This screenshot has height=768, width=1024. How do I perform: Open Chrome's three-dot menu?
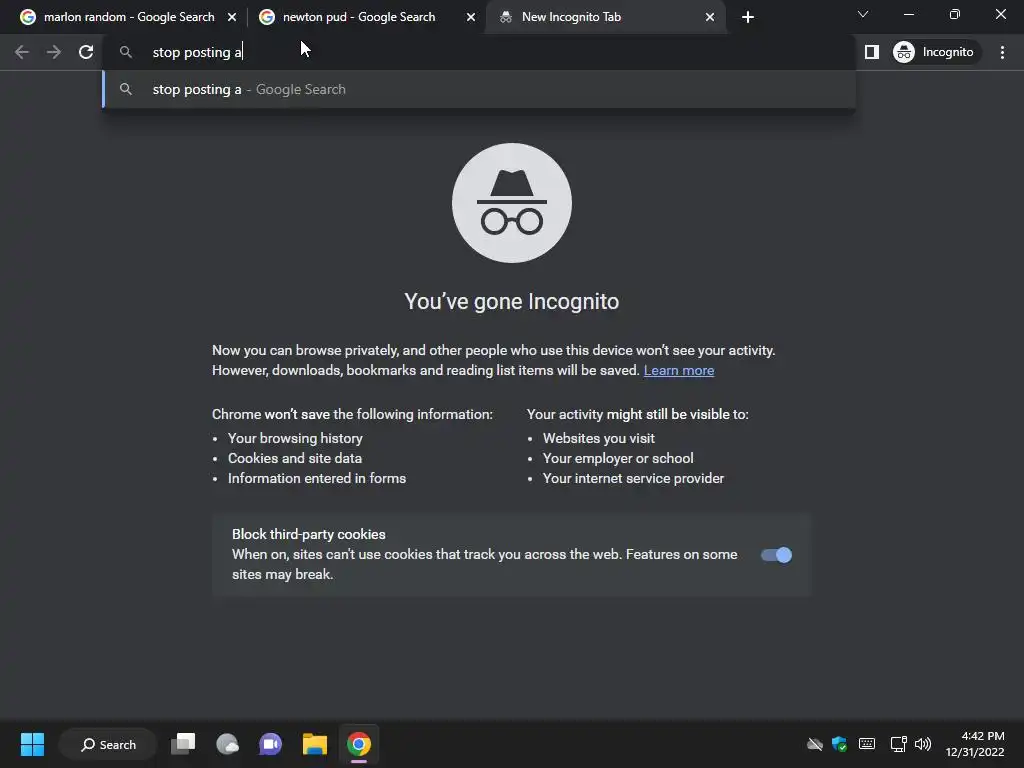(1002, 52)
